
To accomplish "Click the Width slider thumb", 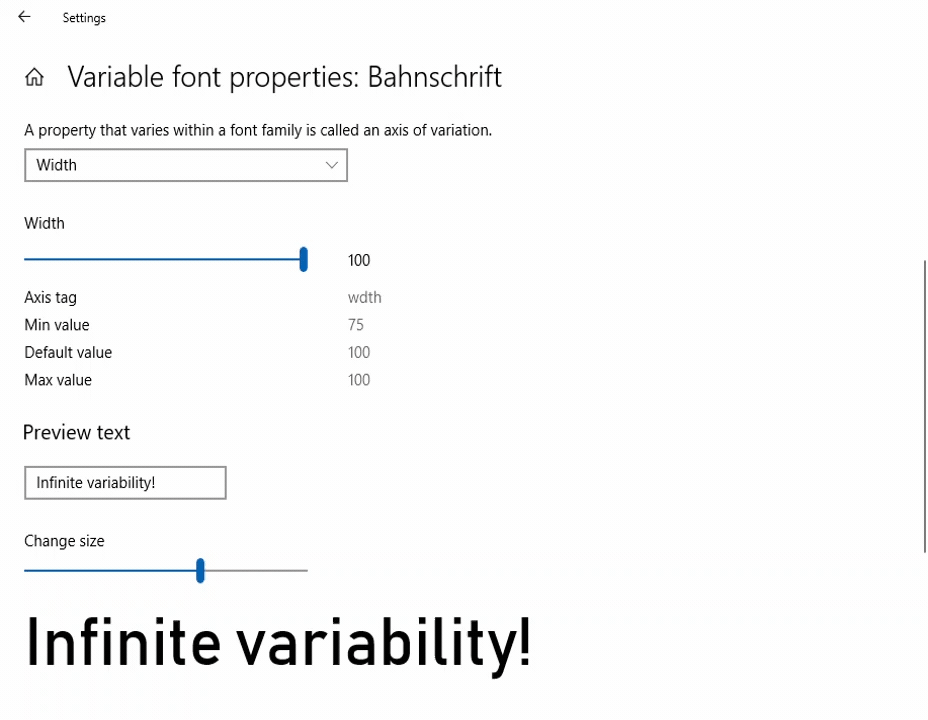I will 304,260.
